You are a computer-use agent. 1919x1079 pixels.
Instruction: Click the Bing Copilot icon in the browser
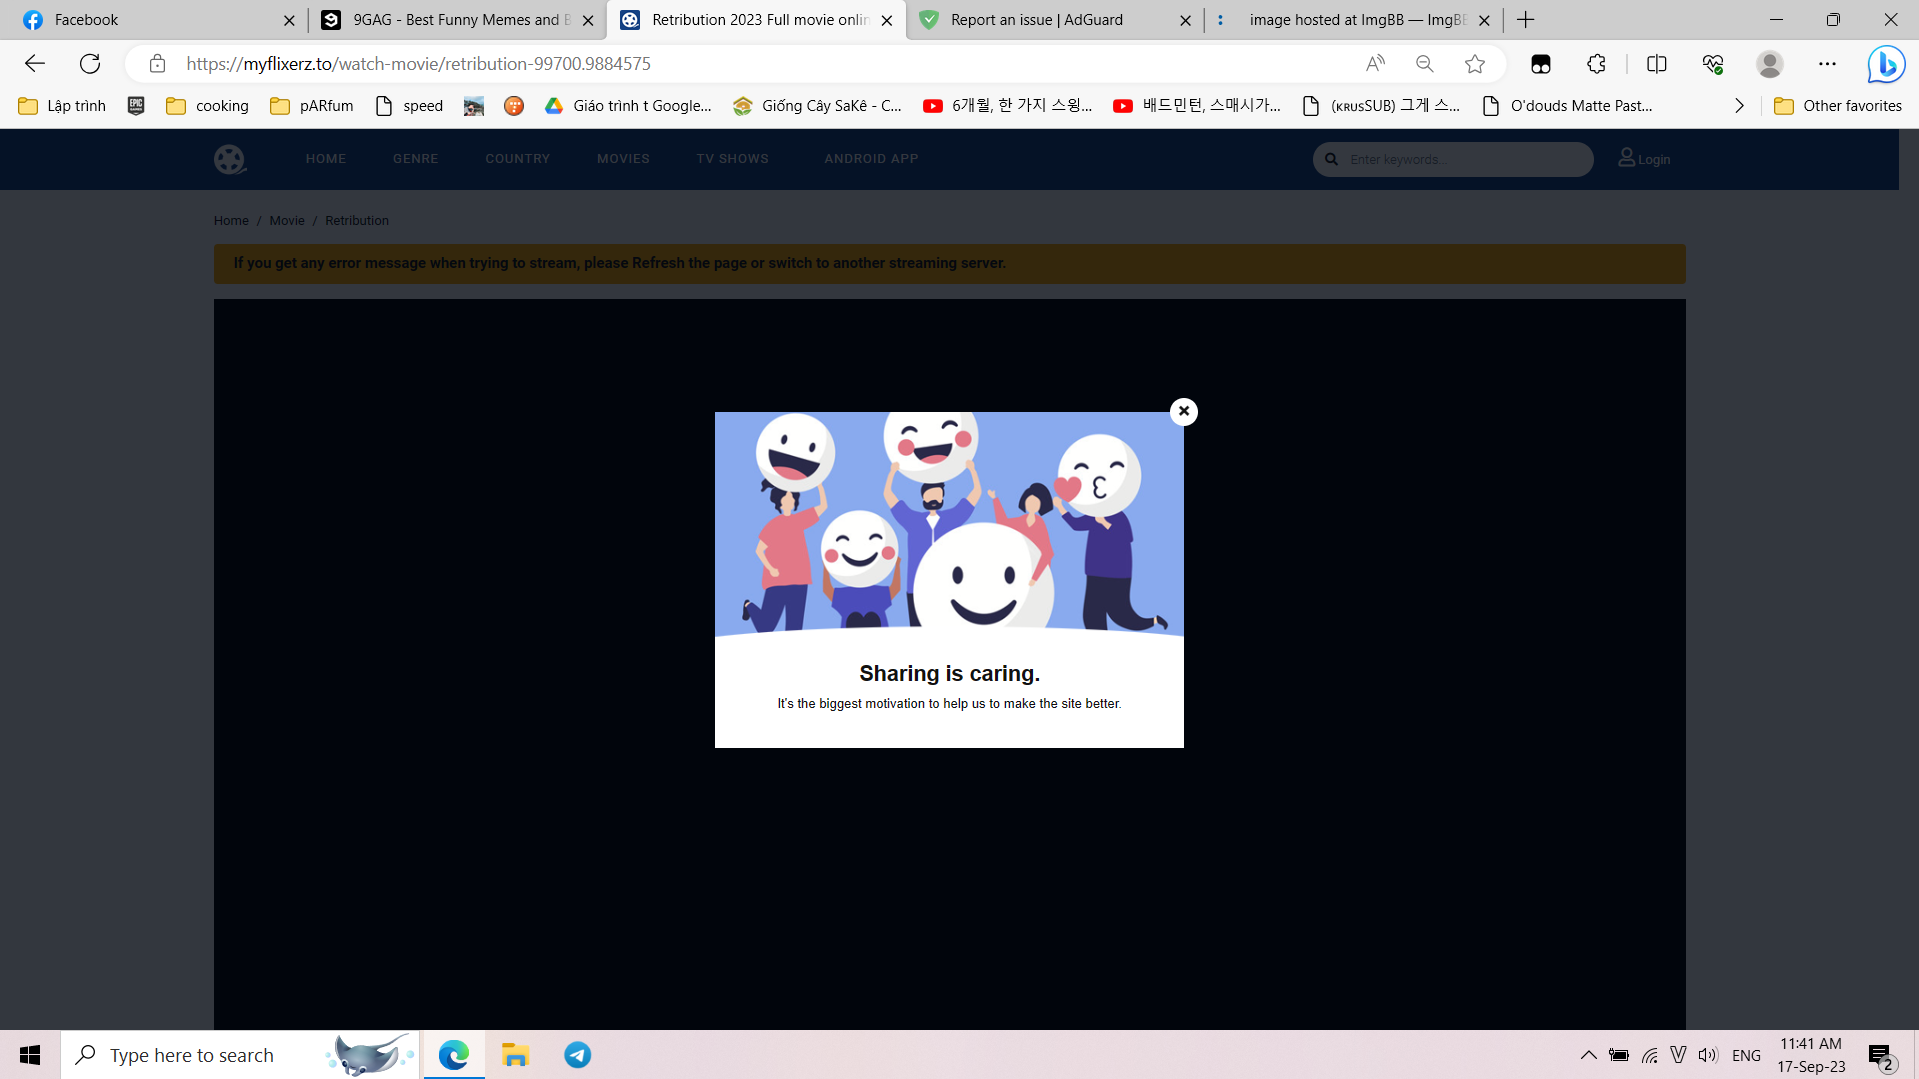click(x=1885, y=64)
